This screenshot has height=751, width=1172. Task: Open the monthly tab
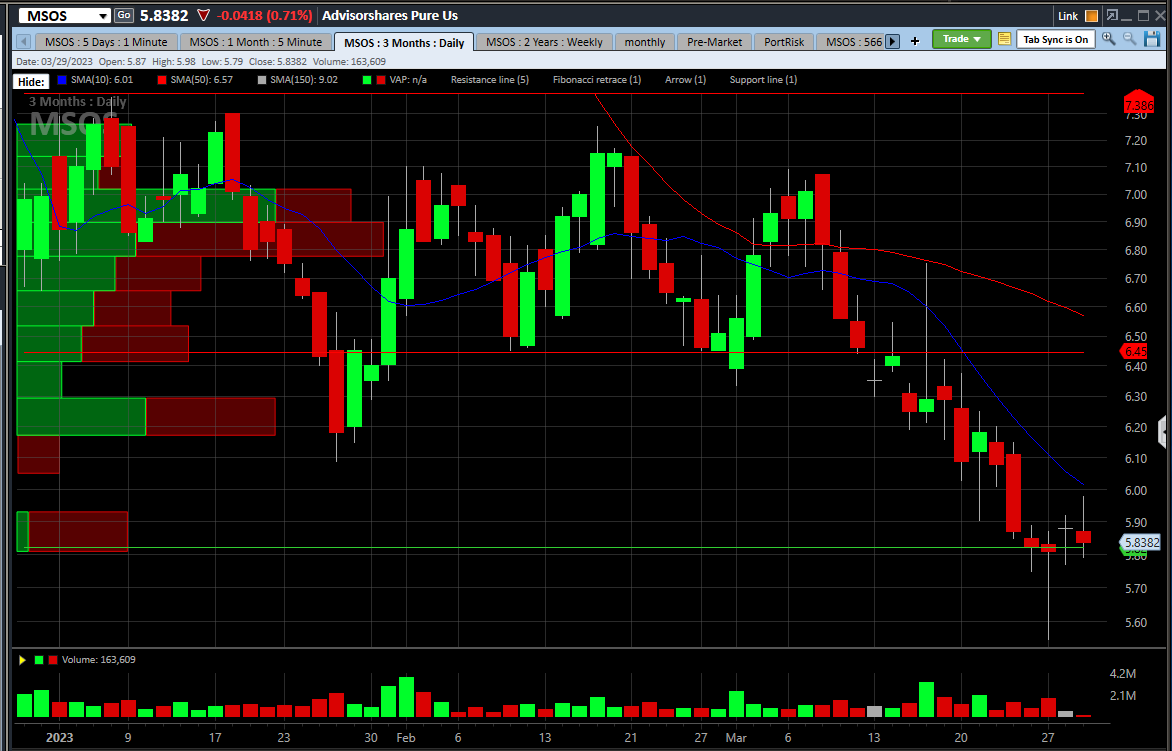[x=644, y=42]
